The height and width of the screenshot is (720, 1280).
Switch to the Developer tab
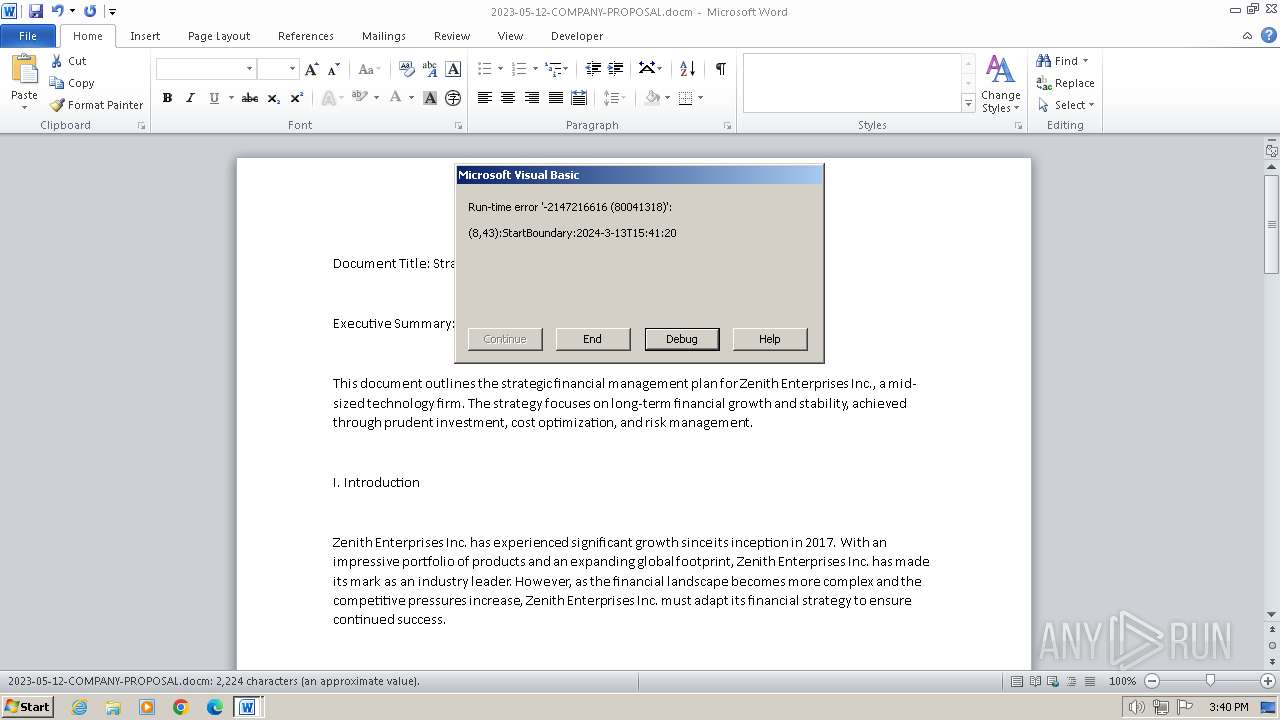(x=577, y=36)
